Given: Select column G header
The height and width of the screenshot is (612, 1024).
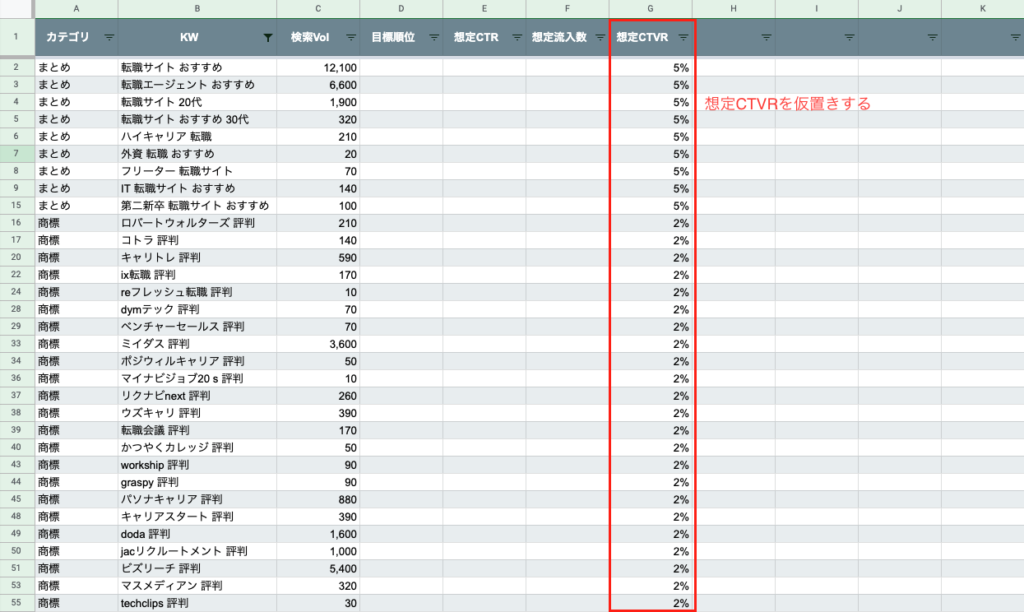Looking at the screenshot, I should pyautogui.click(x=650, y=8).
